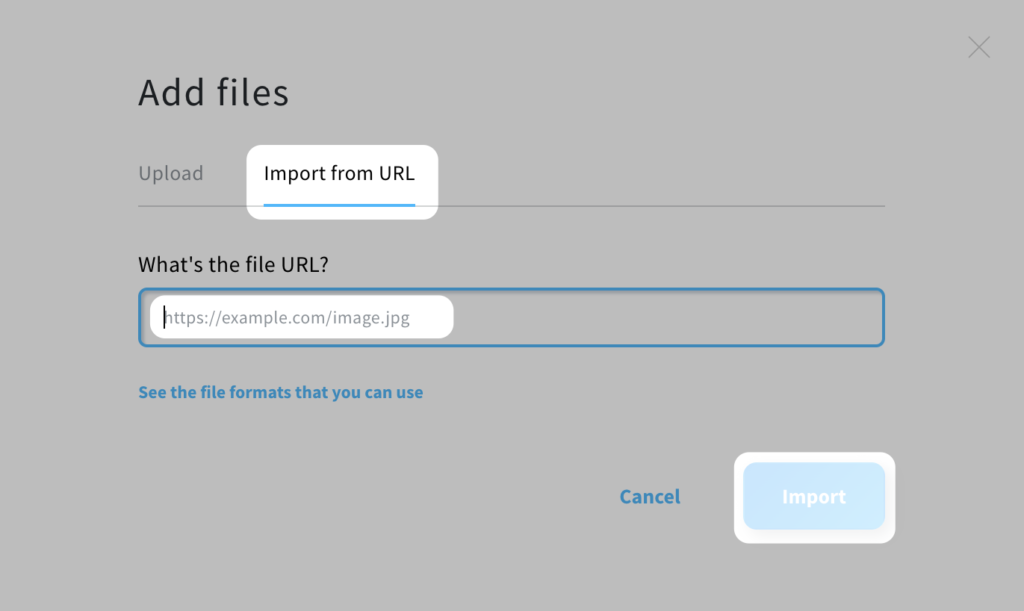This screenshot has width=1024, height=611.
Task: Select the Import from URL tab
Action: pos(339,174)
